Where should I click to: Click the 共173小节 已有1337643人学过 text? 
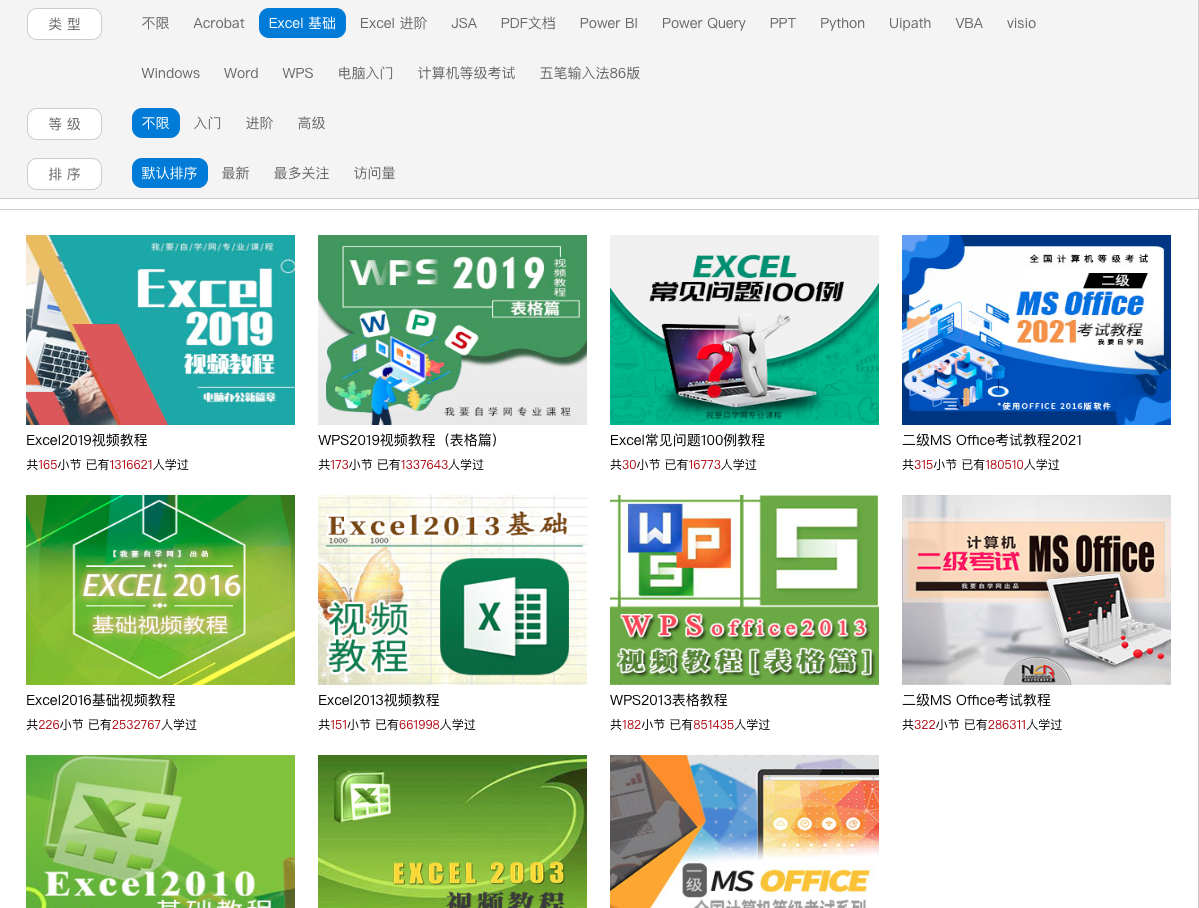(401, 464)
